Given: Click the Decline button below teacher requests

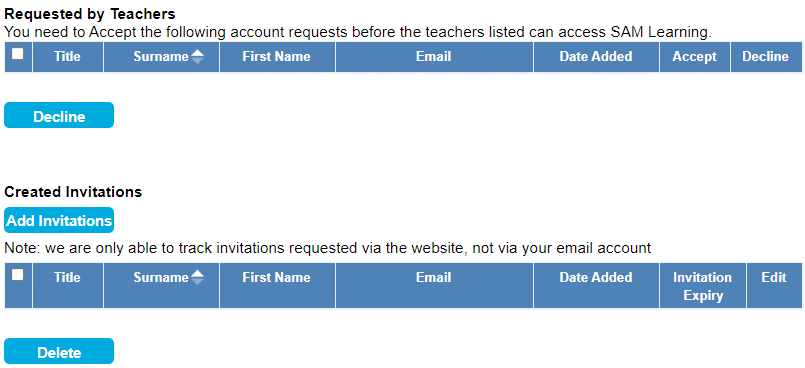Looking at the screenshot, I should click(59, 115).
